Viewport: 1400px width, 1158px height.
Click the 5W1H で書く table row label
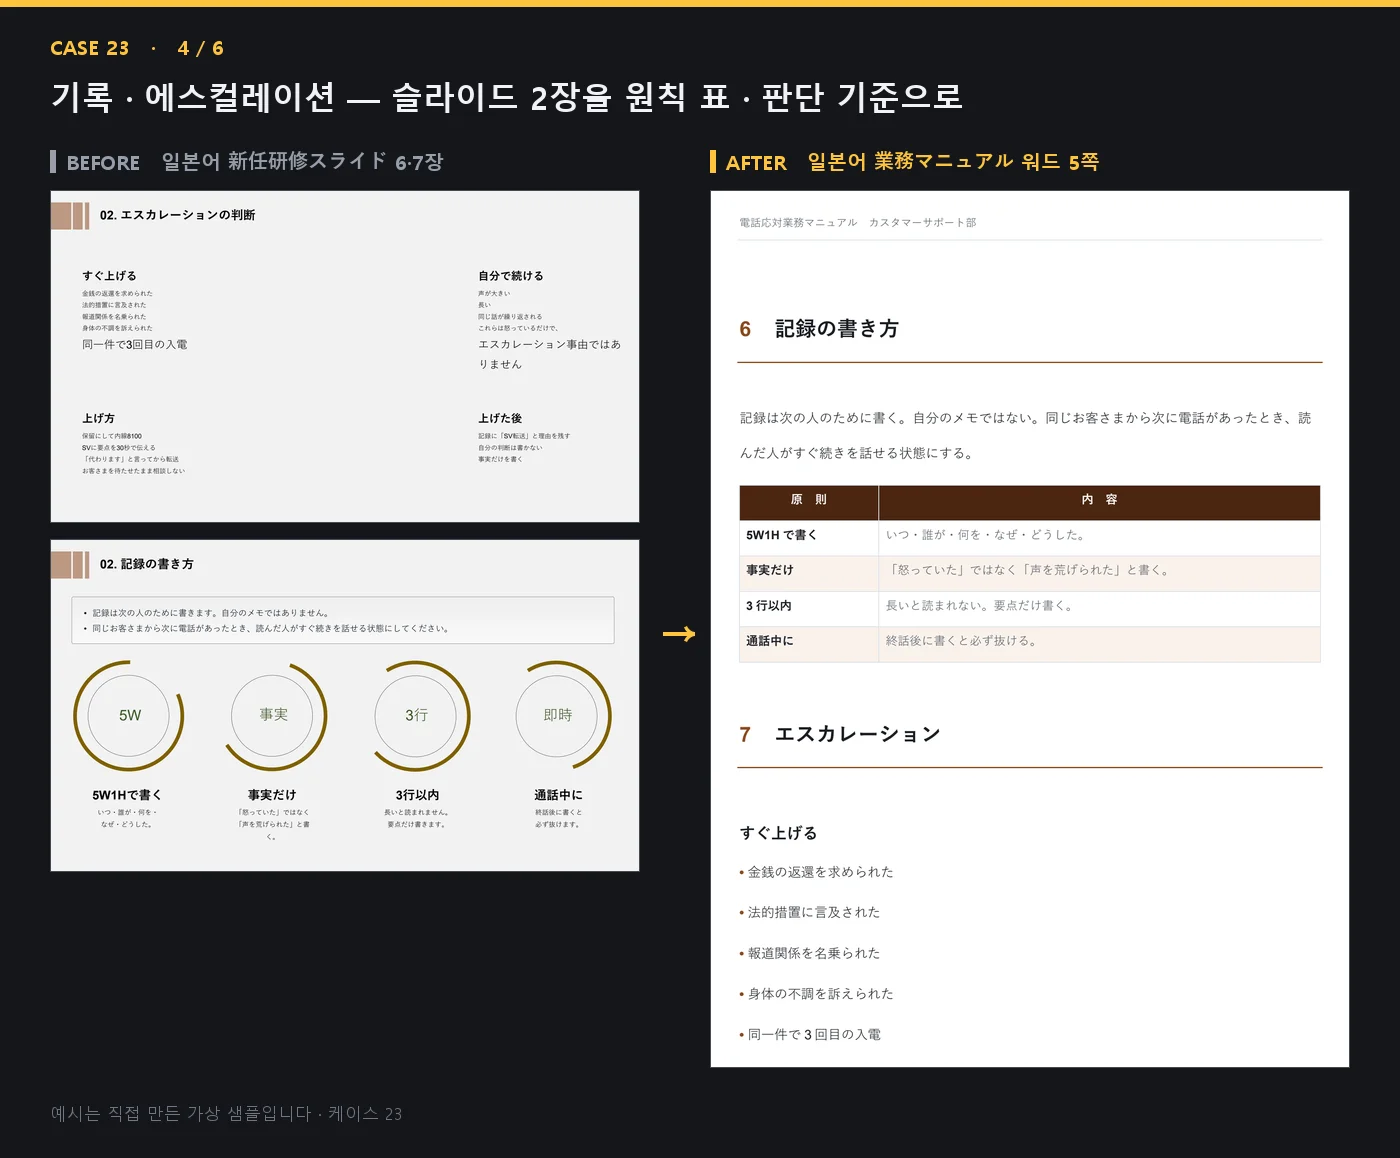pyautogui.click(x=781, y=535)
